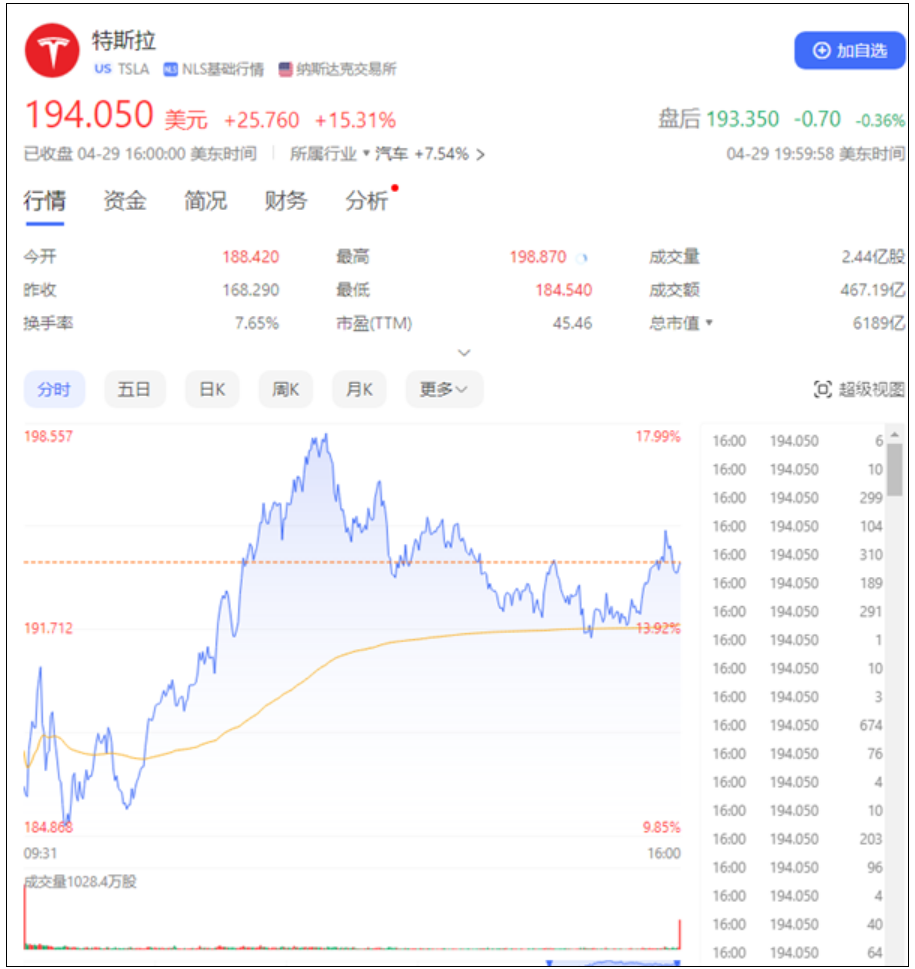Click the after-hours price 193.350

click(x=743, y=119)
